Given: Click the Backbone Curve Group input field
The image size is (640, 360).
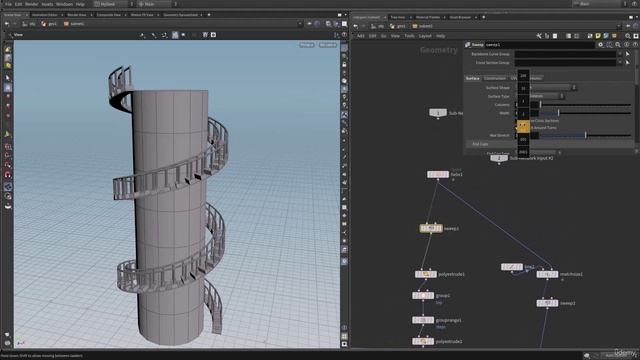Looking at the screenshot, I should tap(565, 54).
